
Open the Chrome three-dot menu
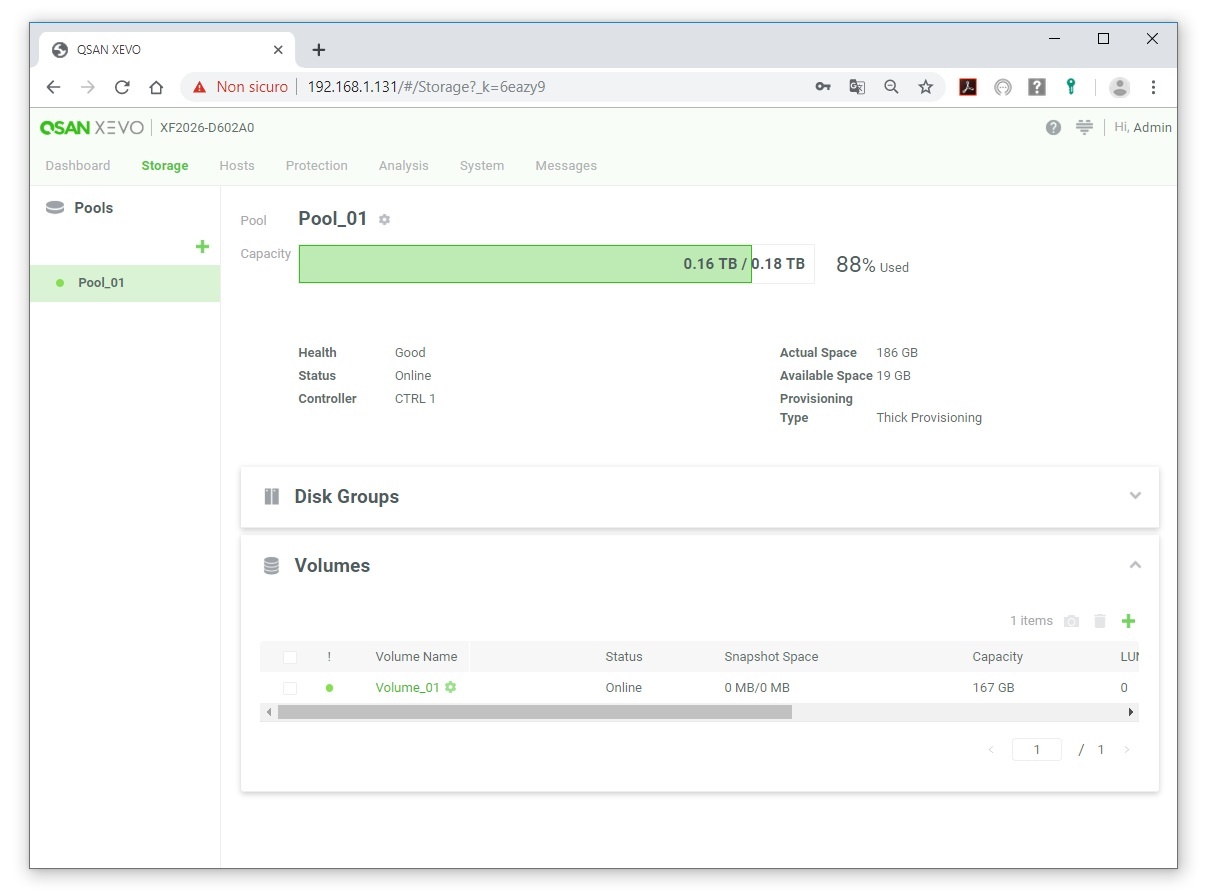click(x=1153, y=87)
